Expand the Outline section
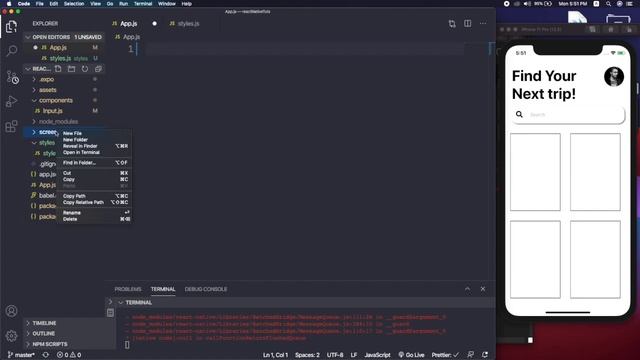The height and width of the screenshot is (360, 640). click(43, 334)
